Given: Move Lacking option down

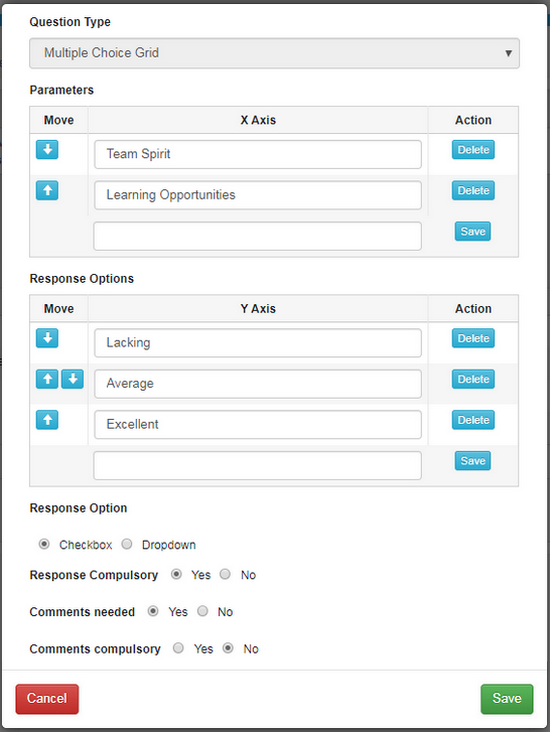Looking at the screenshot, I should click(47, 338).
